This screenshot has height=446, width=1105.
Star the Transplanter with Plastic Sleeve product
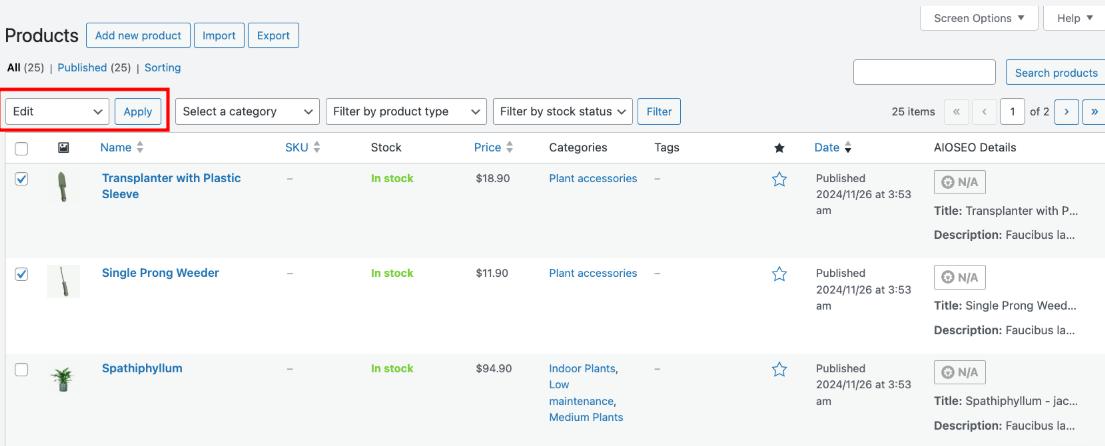click(780, 180)
